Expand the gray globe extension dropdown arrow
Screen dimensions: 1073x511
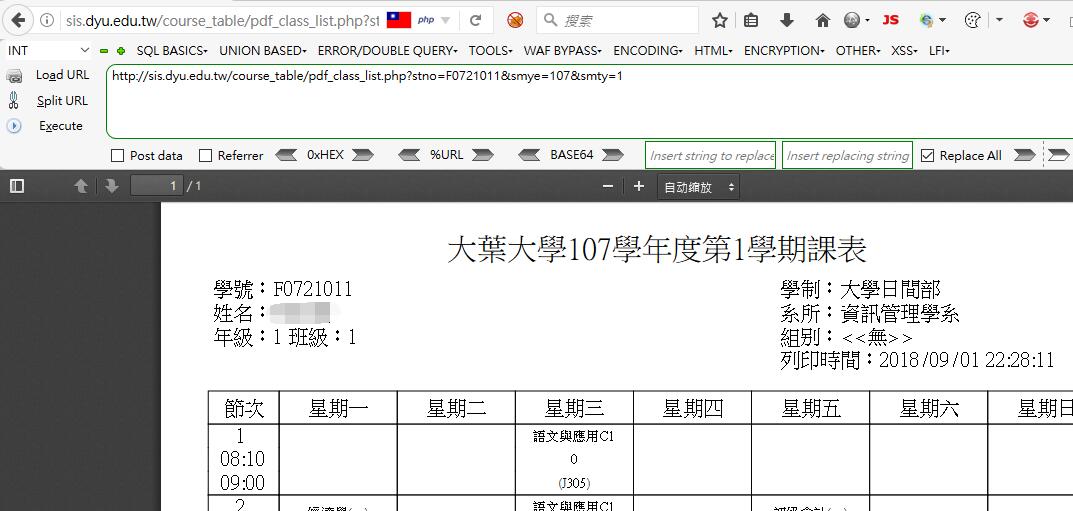pyautogui.click(x=867, y=21)
